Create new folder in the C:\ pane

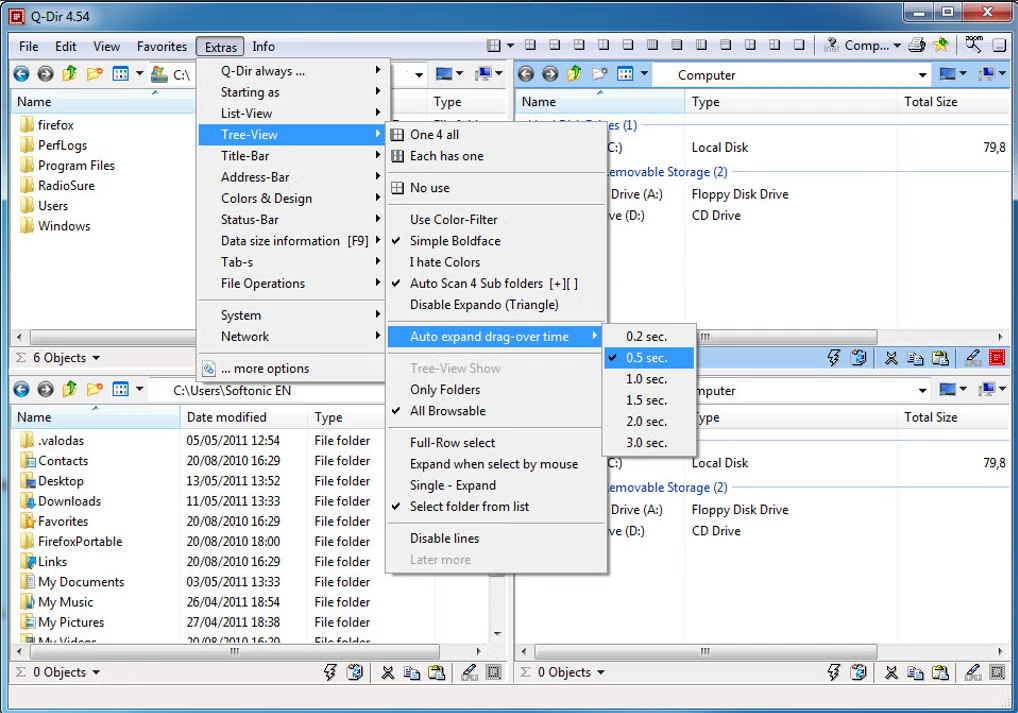point(95,74)
